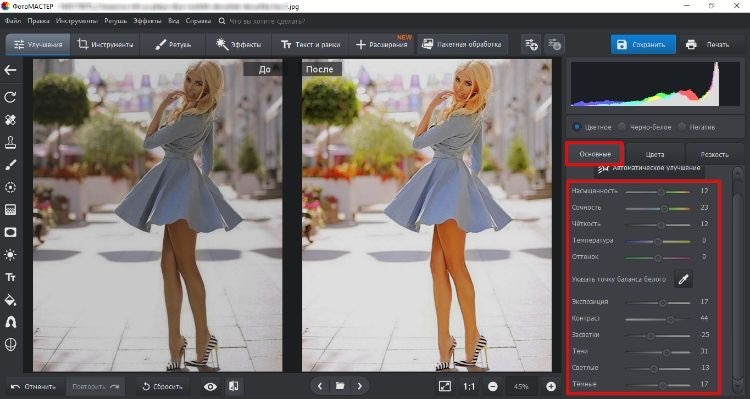This screenshot has height=399, width=750.
Task: Open the zoom percentage 45% box
Action: pyautogui.click(x=521, y=387)
